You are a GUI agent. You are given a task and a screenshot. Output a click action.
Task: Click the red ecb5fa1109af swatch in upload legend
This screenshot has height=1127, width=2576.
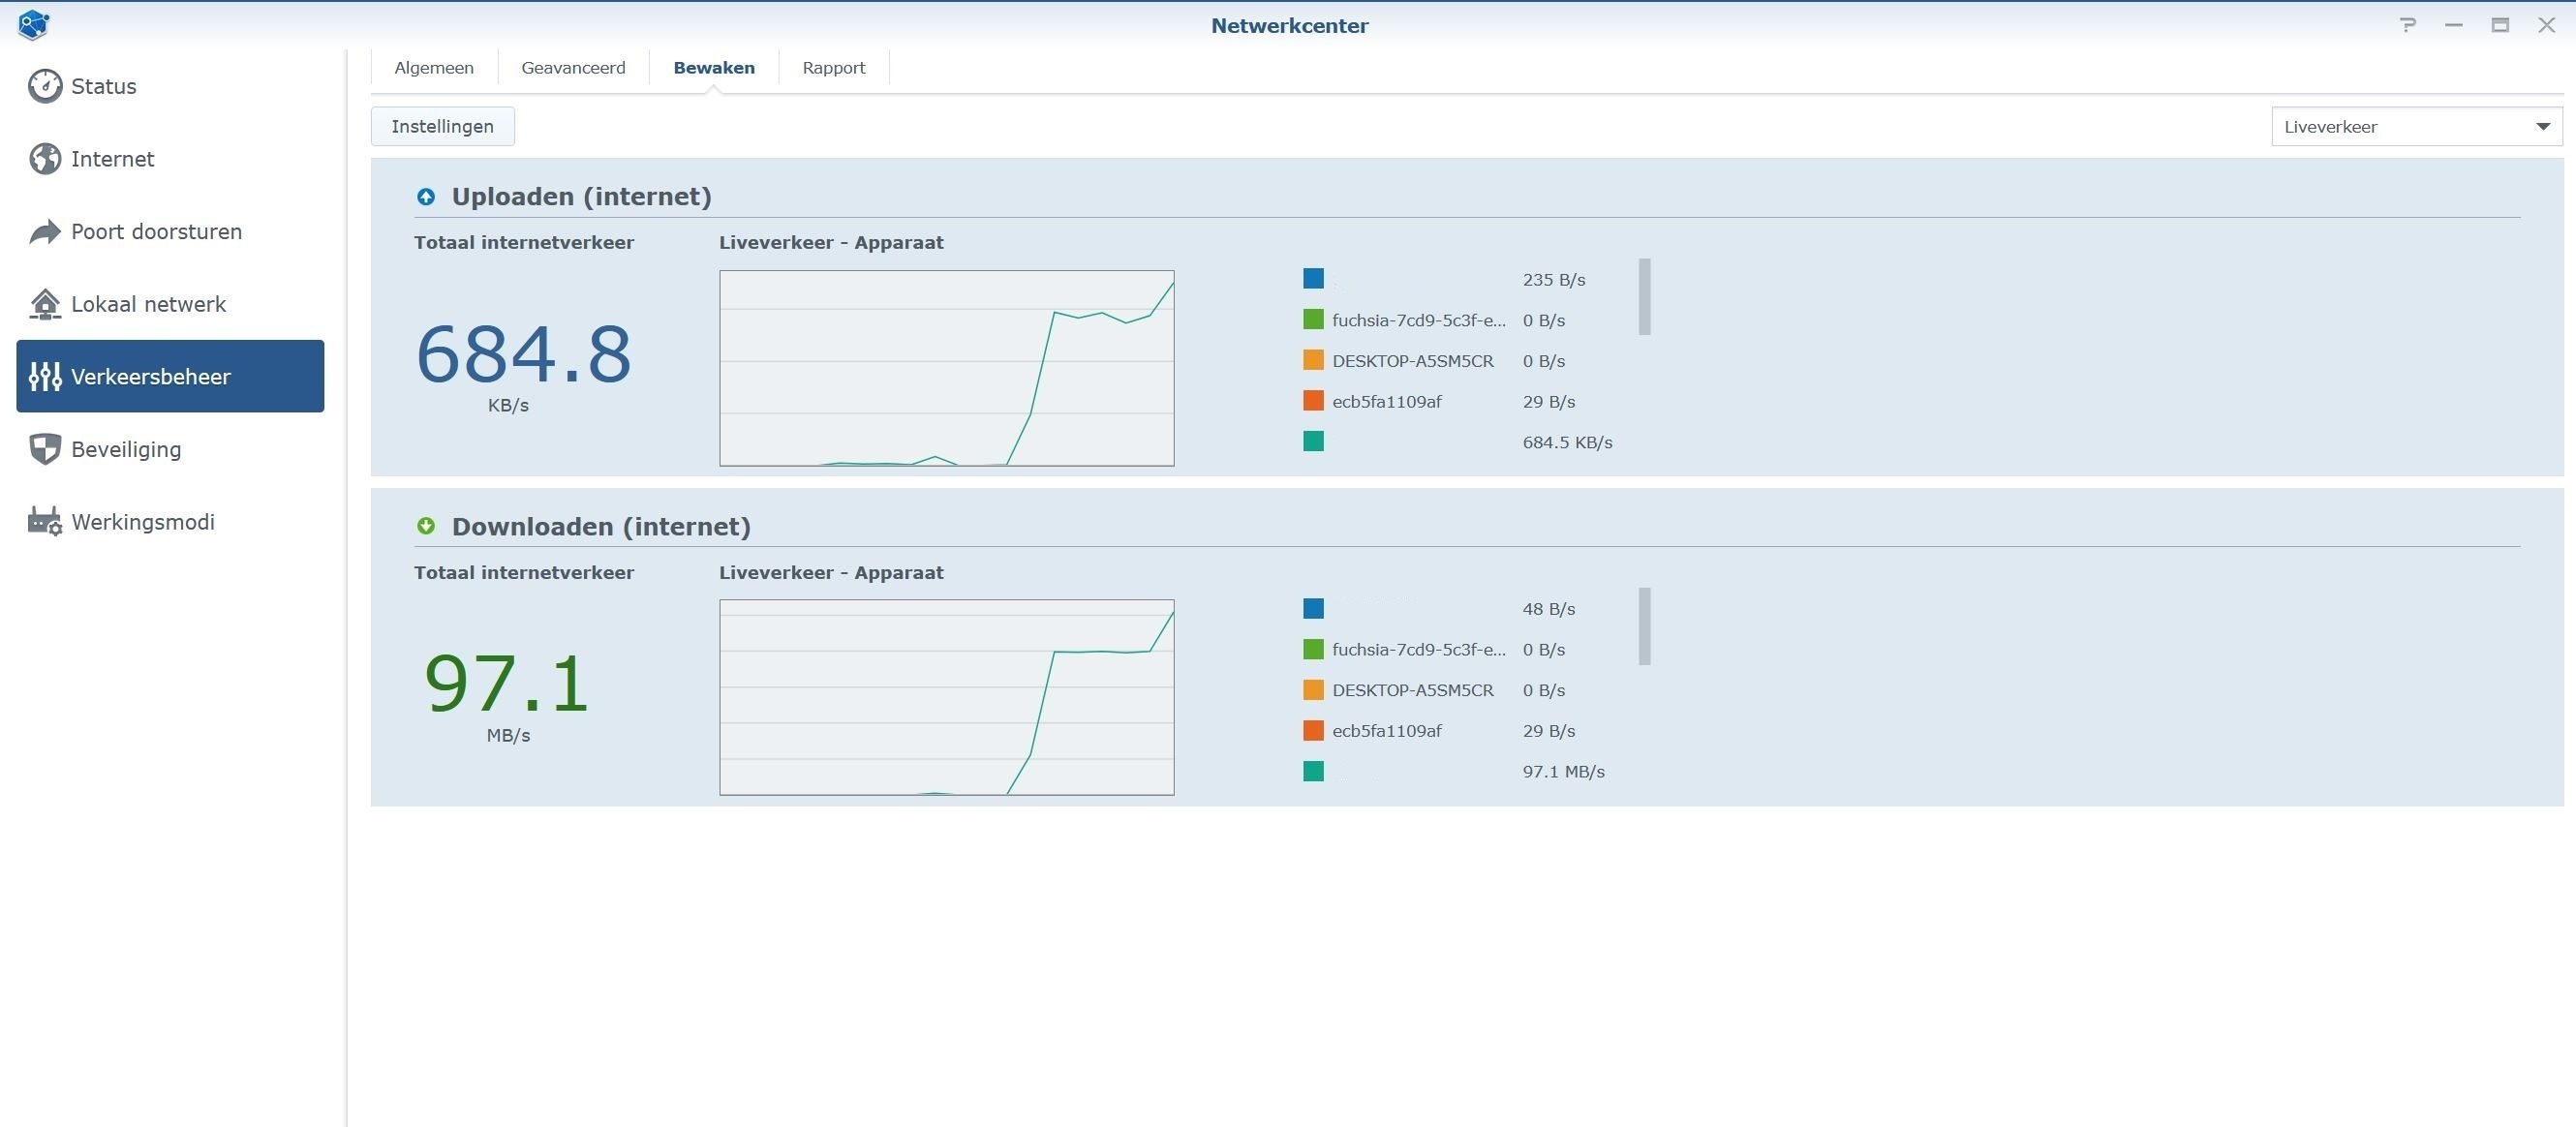coord(1313,401)
